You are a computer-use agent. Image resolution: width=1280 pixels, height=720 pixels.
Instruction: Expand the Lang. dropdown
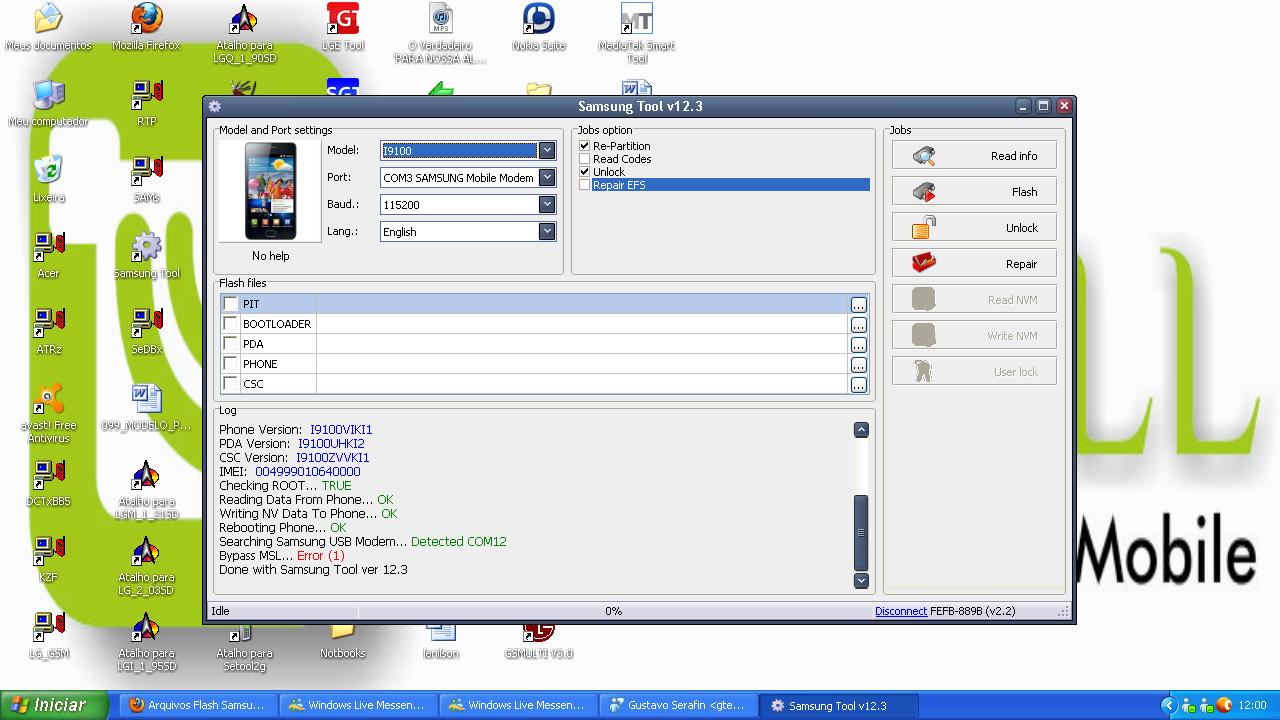click(x=547, y=232)
